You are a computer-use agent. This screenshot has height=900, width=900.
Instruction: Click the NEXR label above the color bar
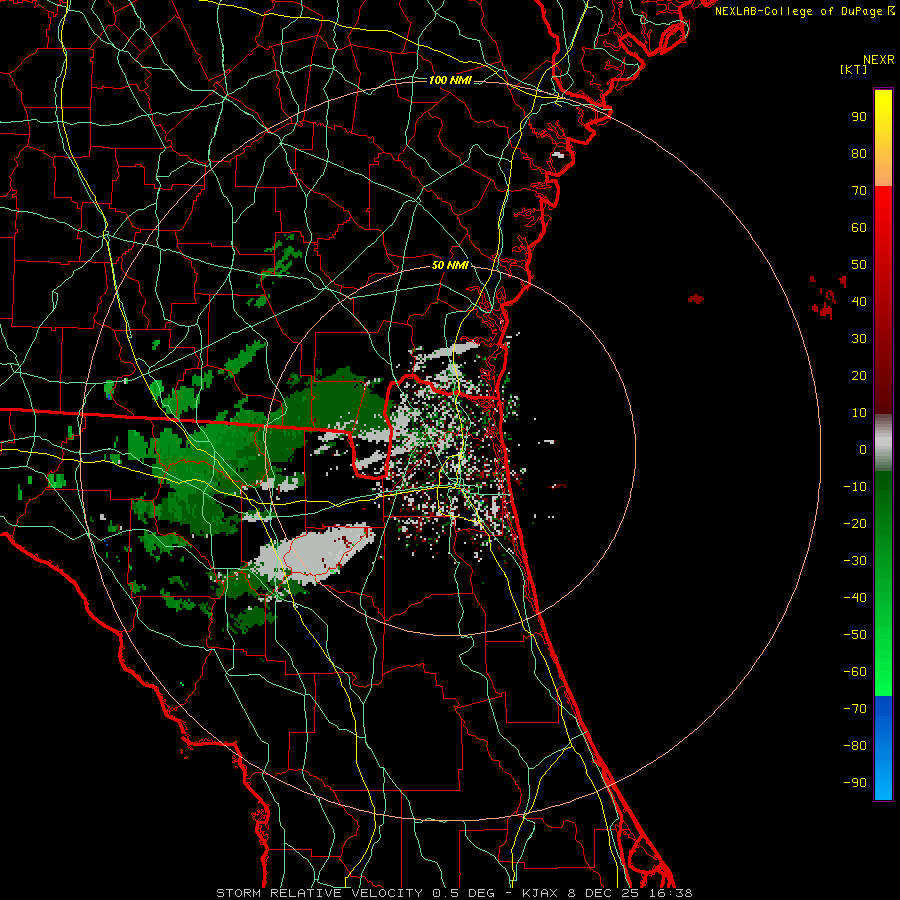point(879,60)
